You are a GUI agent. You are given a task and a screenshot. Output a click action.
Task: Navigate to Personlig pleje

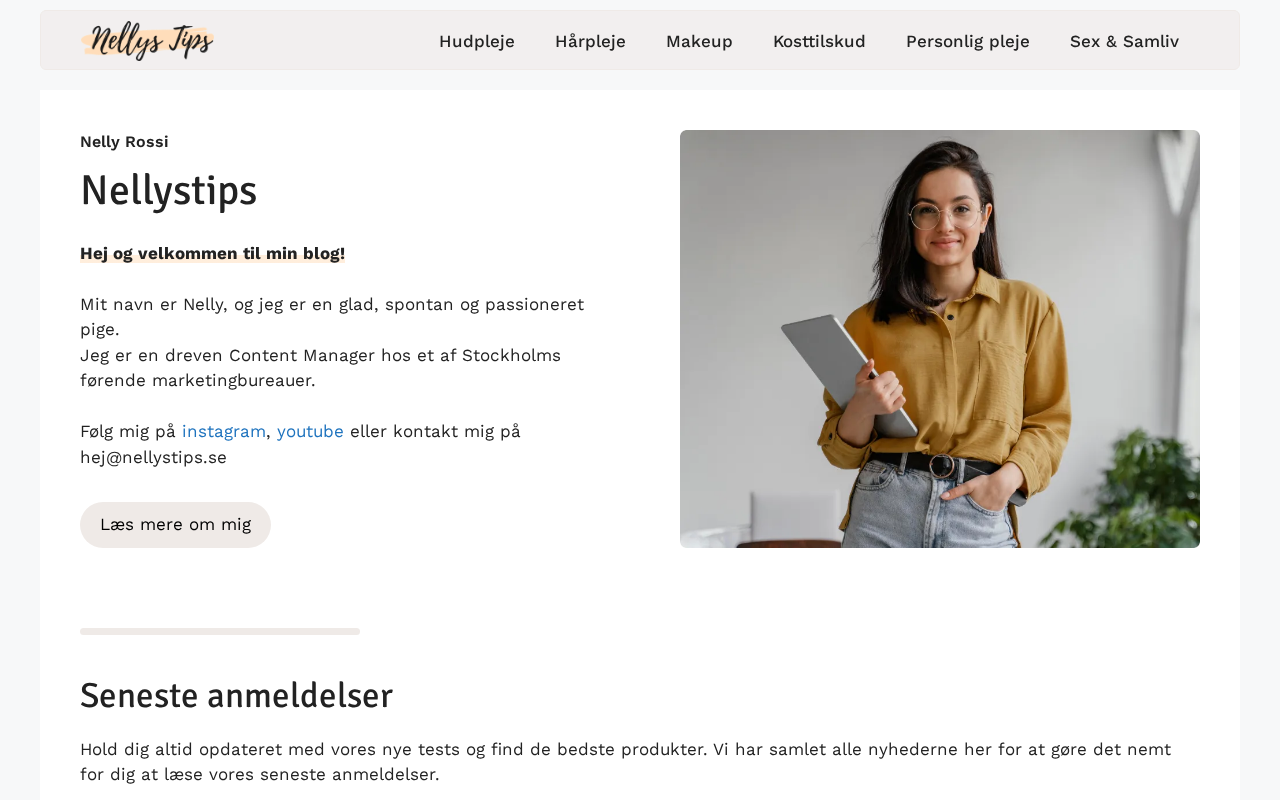tap(967, 41)
